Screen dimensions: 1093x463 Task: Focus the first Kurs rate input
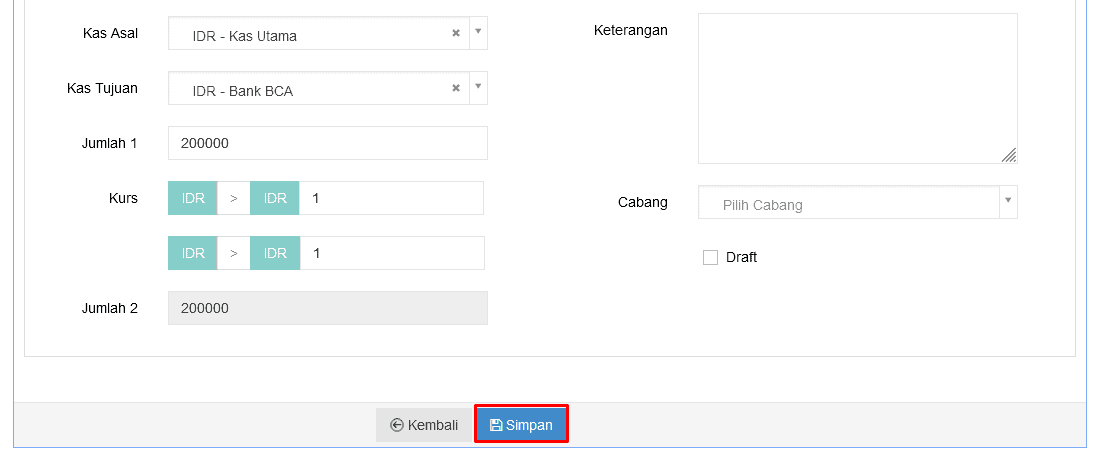pyautogui.click(x=391, y=198)
